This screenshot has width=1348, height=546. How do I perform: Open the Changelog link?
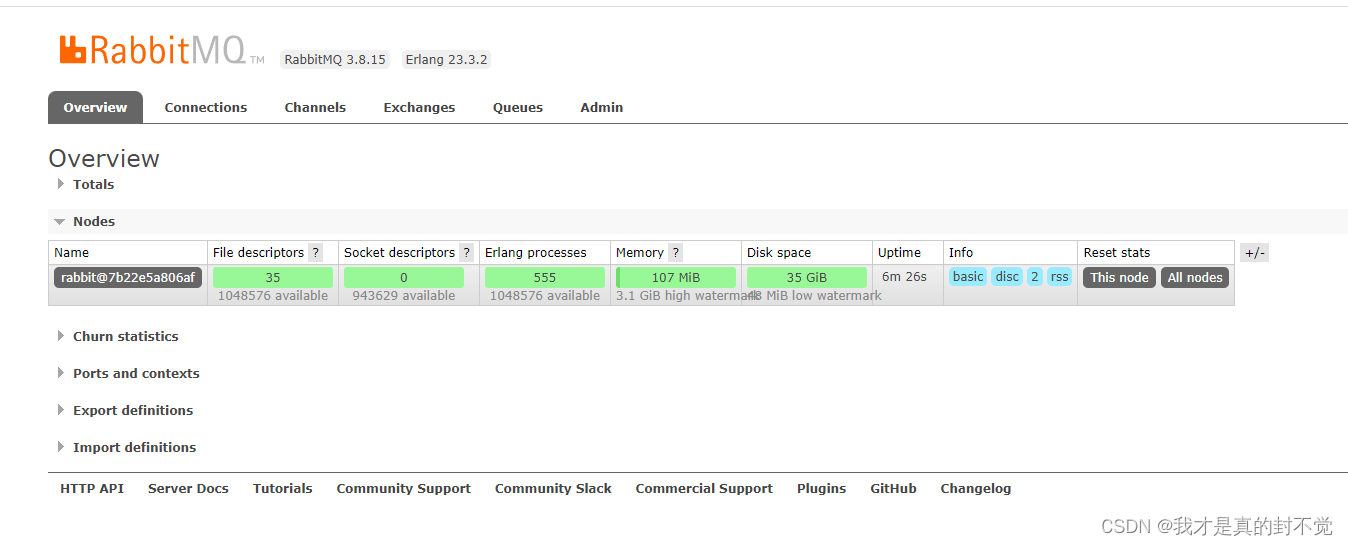click(975, 488)
